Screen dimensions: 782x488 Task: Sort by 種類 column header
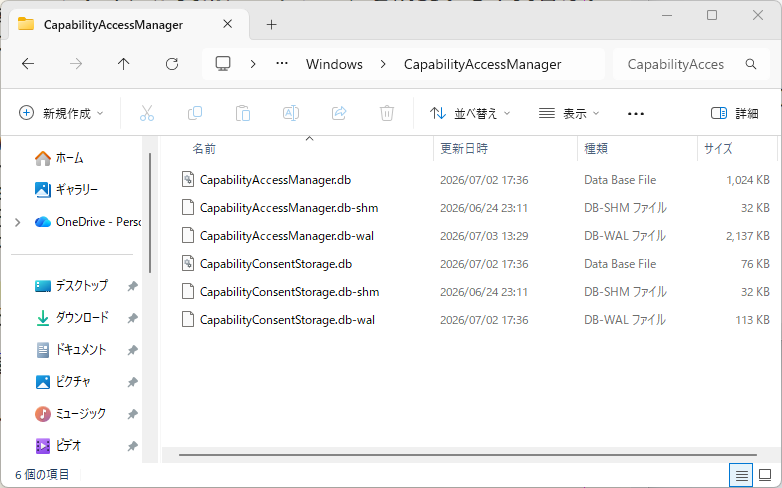tap(596, 149)
